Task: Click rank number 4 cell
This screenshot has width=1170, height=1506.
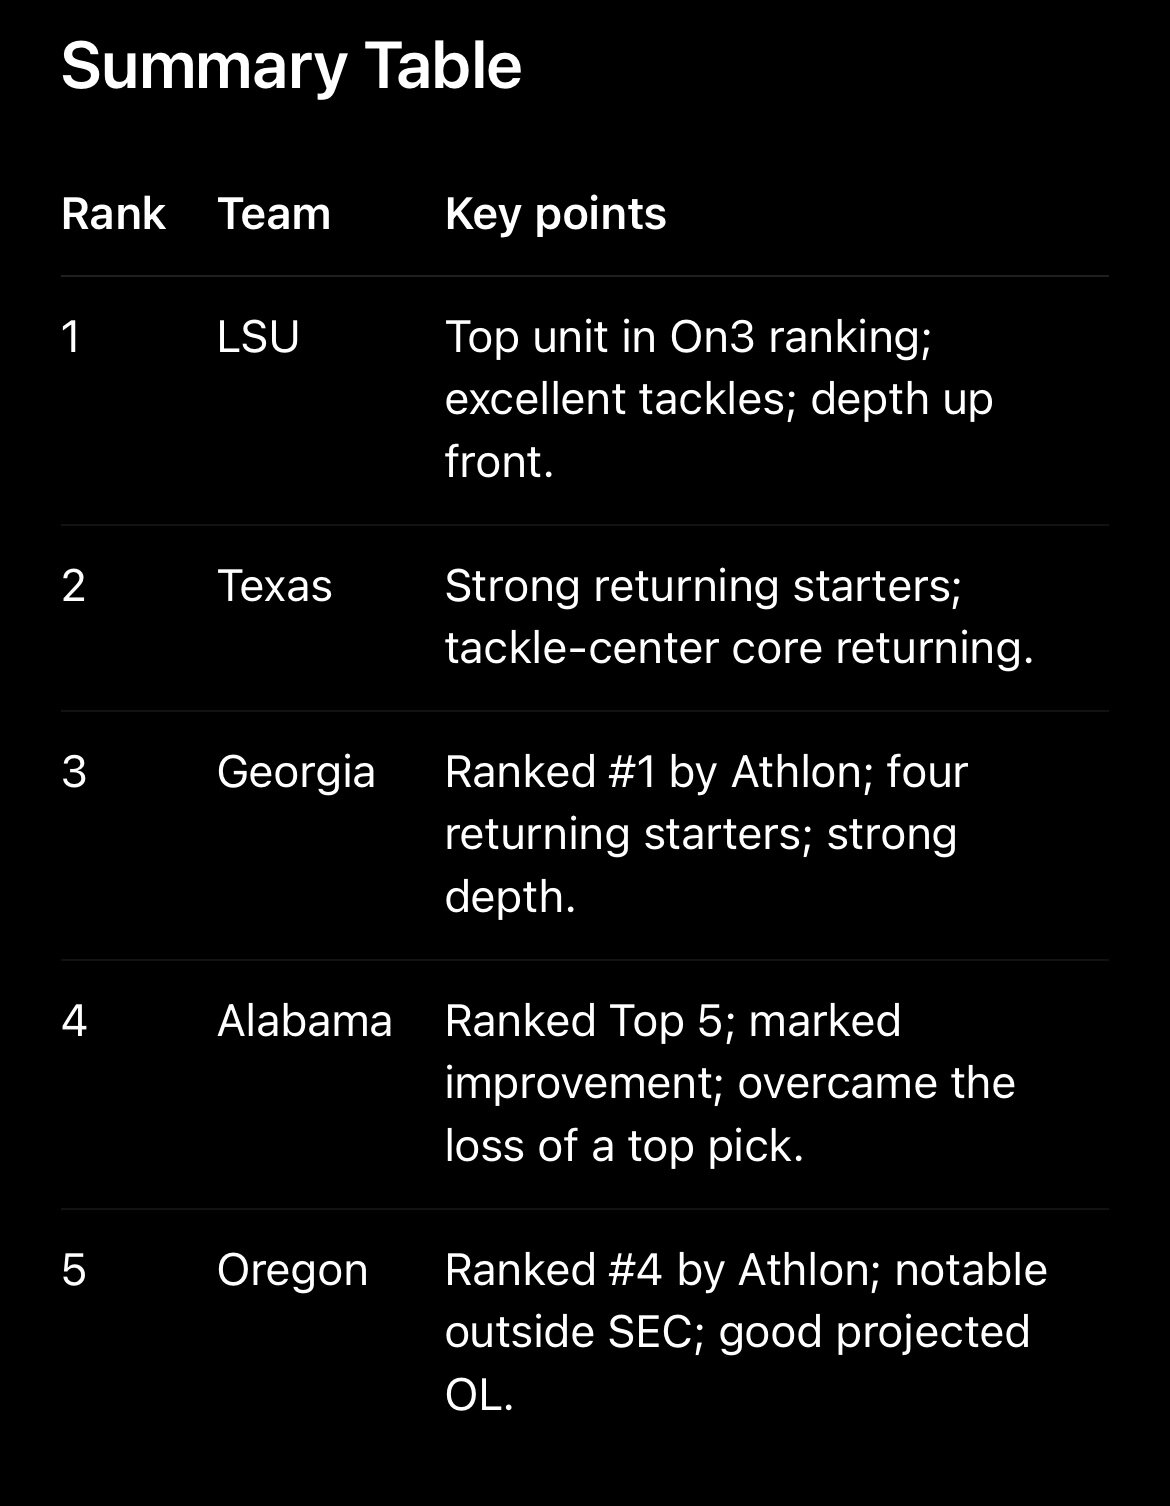Action: (74, 1021)
